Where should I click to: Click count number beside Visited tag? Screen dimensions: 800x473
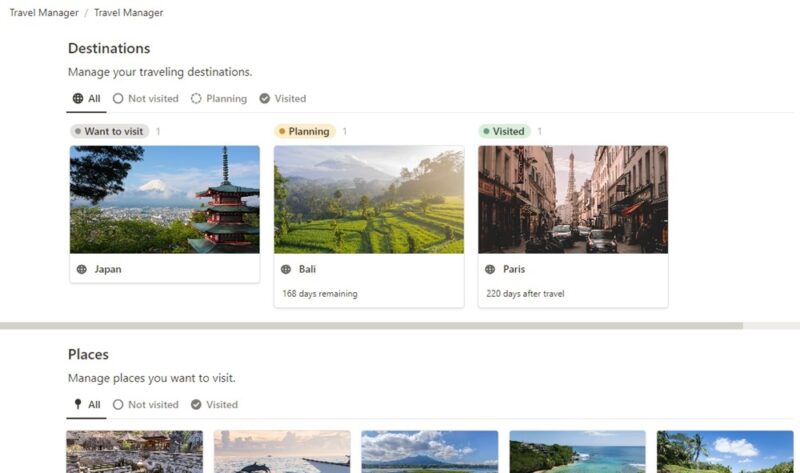click(539, 132)
